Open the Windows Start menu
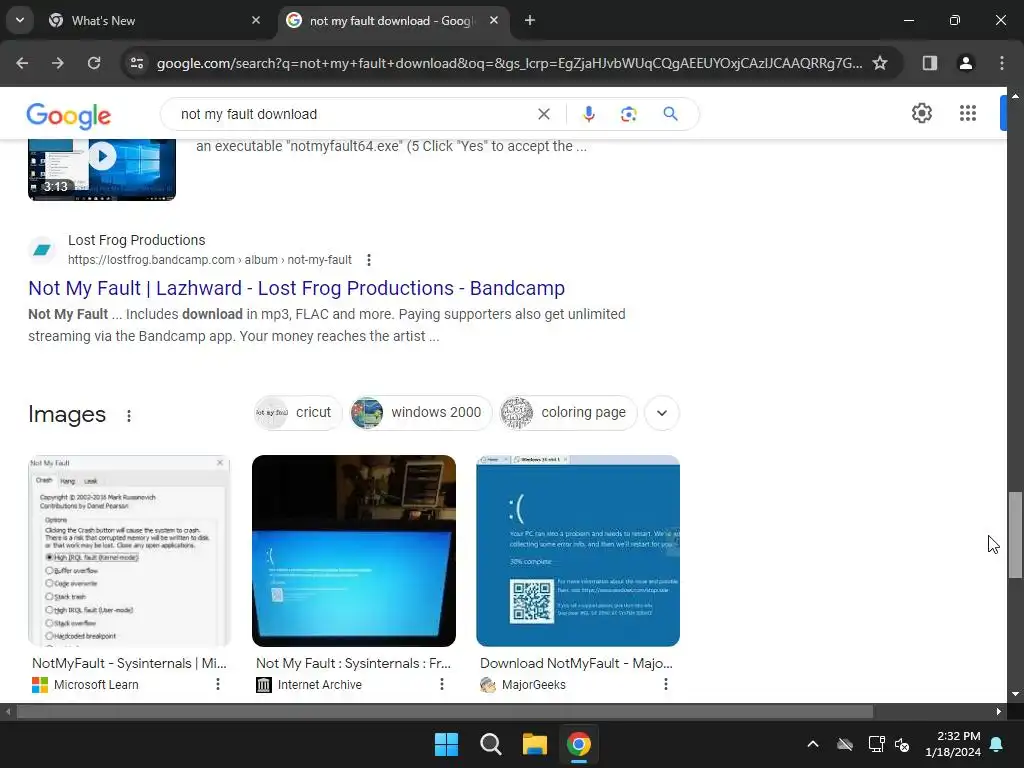The image size is (1024, 768). [447, 744]
